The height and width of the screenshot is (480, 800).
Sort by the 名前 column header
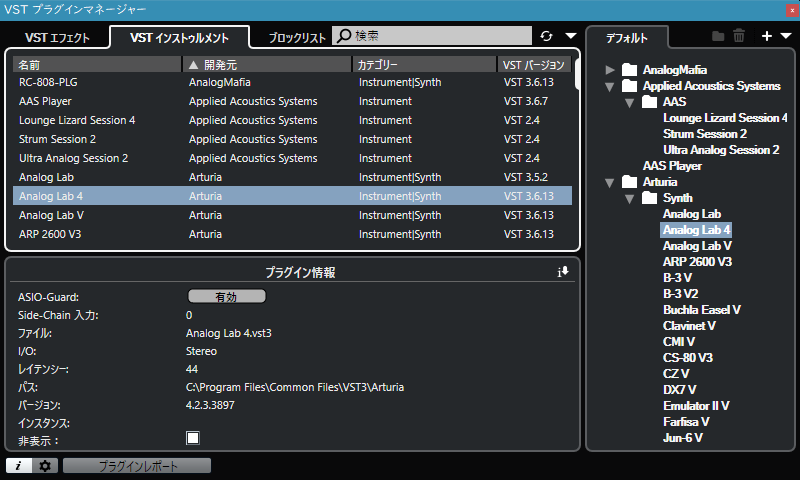(x=97, y=65)
